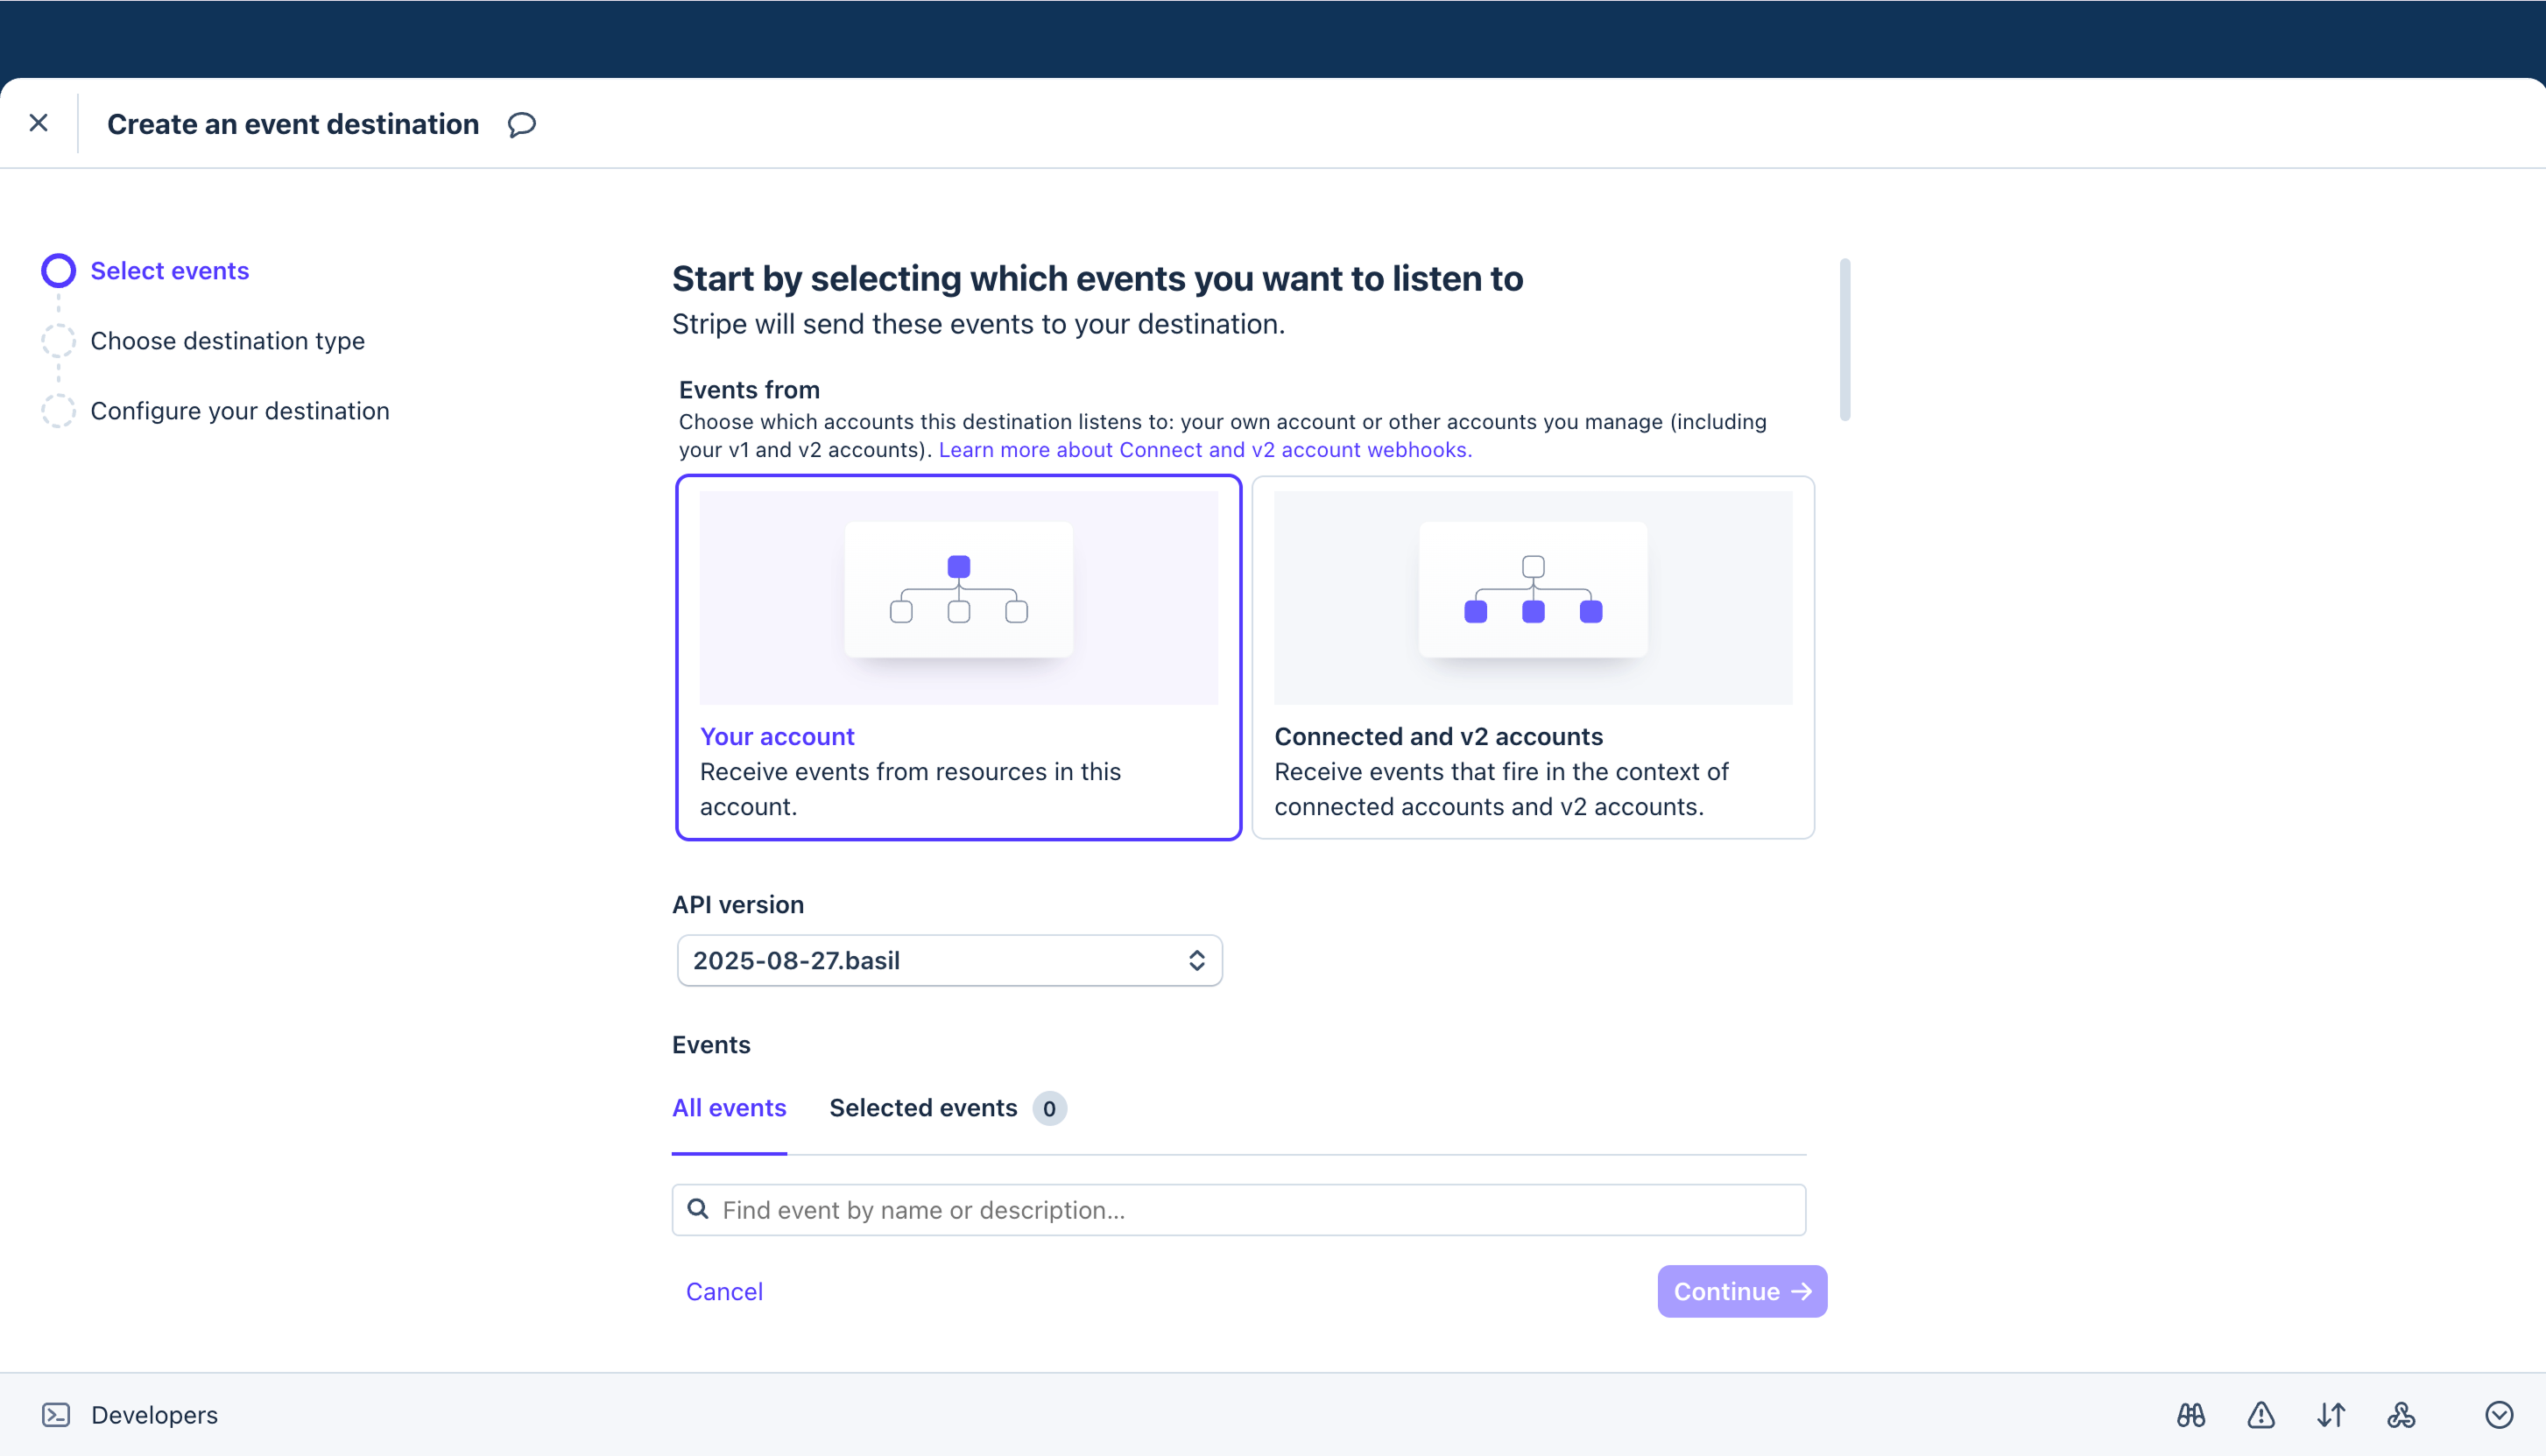Image resolution: width=2546 pixels, height=1456 pixels.
Task: Click the Continue button
Action: coord(1741,1291)
